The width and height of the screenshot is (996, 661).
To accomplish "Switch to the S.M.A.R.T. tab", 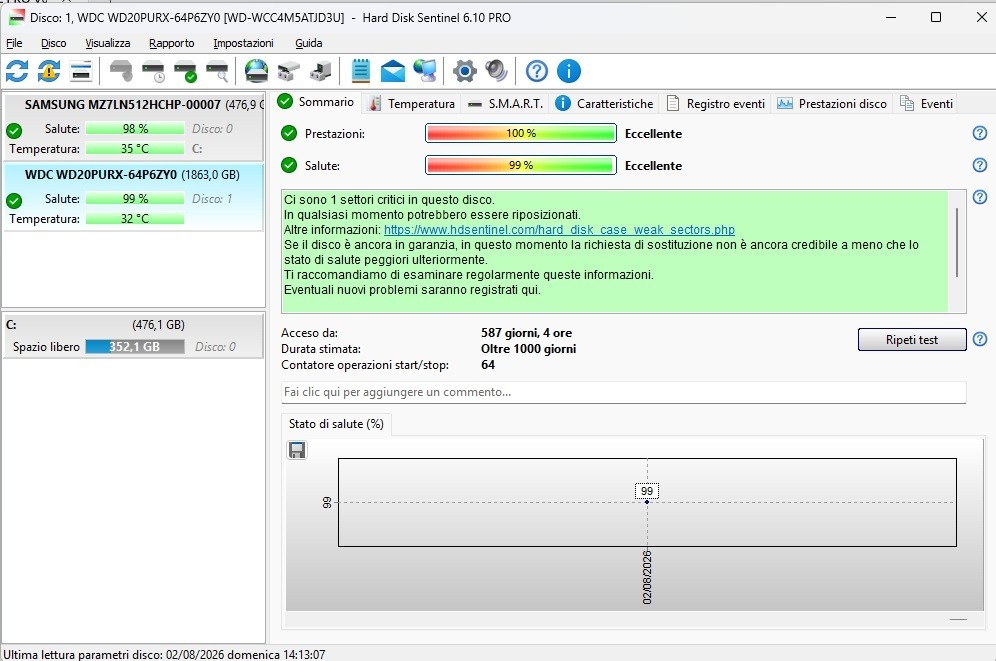I will (x=506, y=103).
